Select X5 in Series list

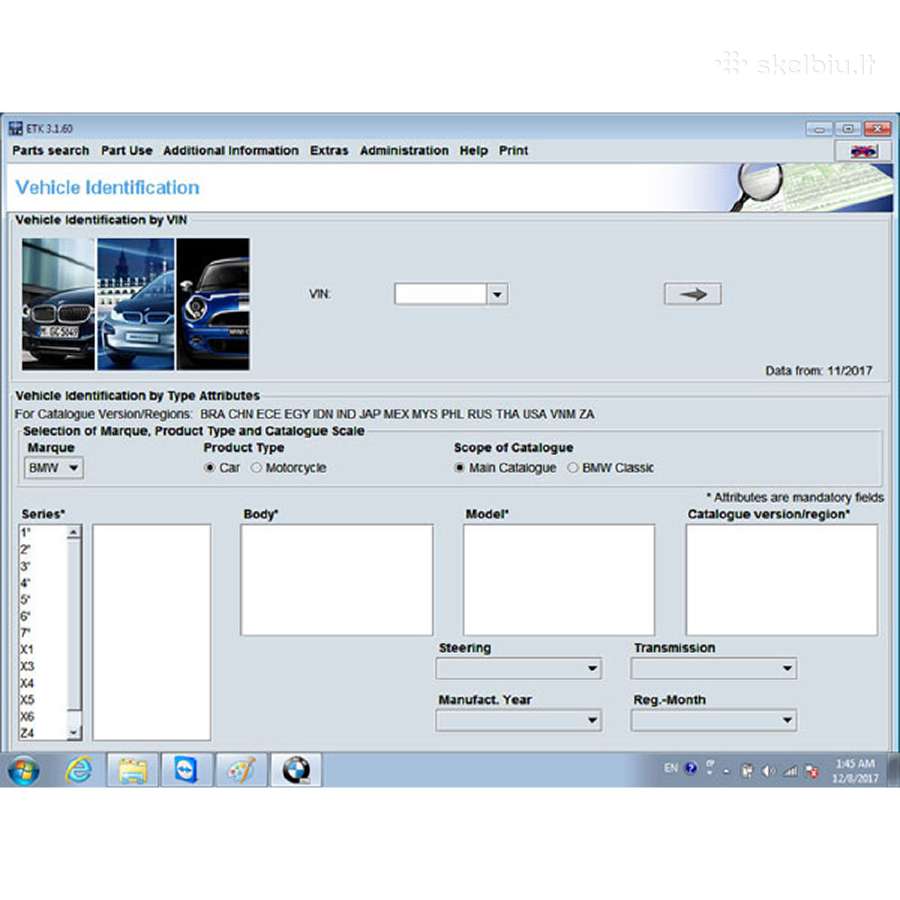43,700
